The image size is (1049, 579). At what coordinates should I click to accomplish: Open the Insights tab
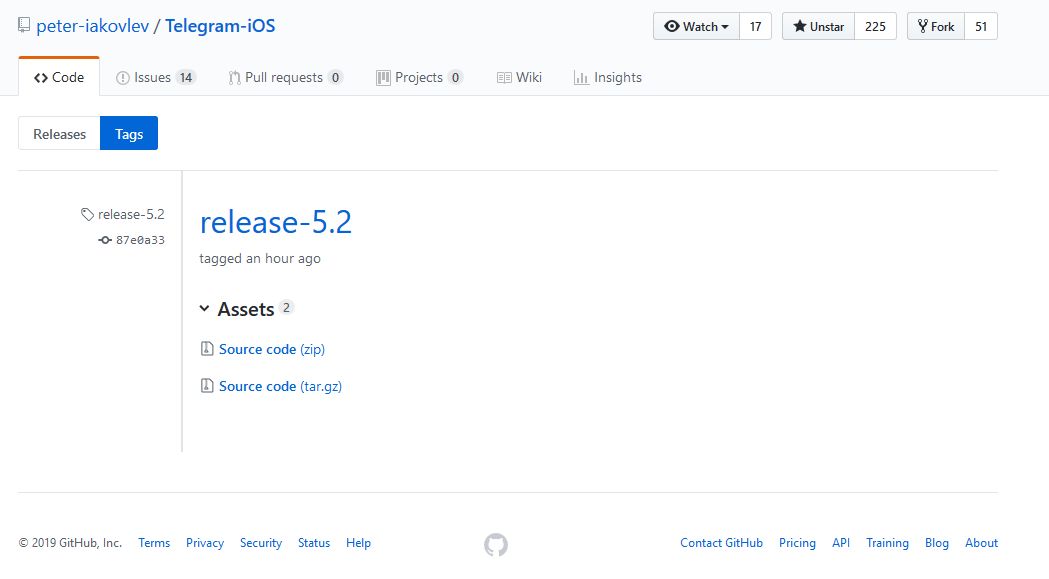[x=607, y=77]
